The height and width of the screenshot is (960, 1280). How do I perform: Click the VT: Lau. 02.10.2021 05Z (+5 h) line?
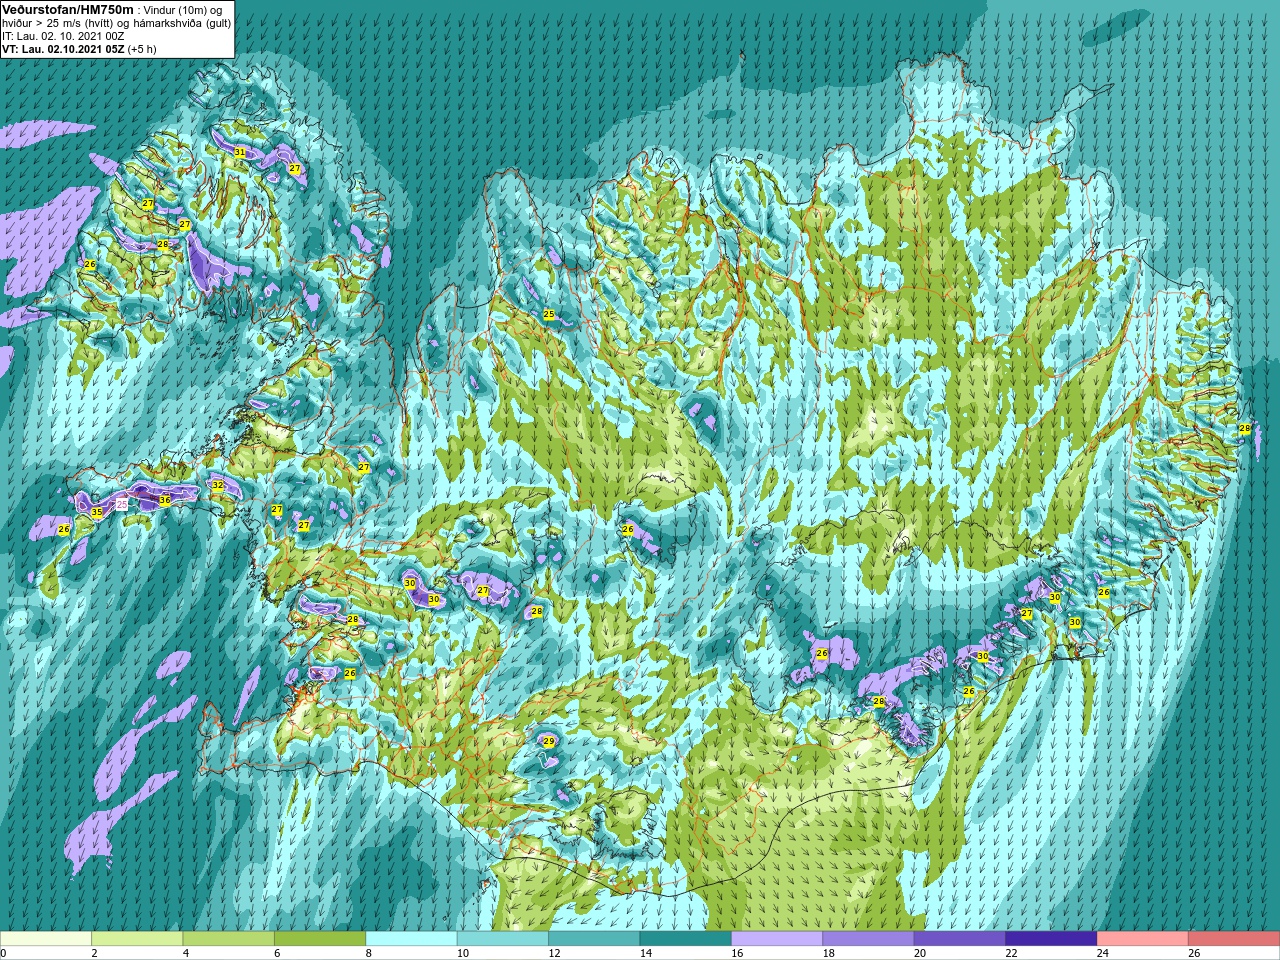pos(79,49)
